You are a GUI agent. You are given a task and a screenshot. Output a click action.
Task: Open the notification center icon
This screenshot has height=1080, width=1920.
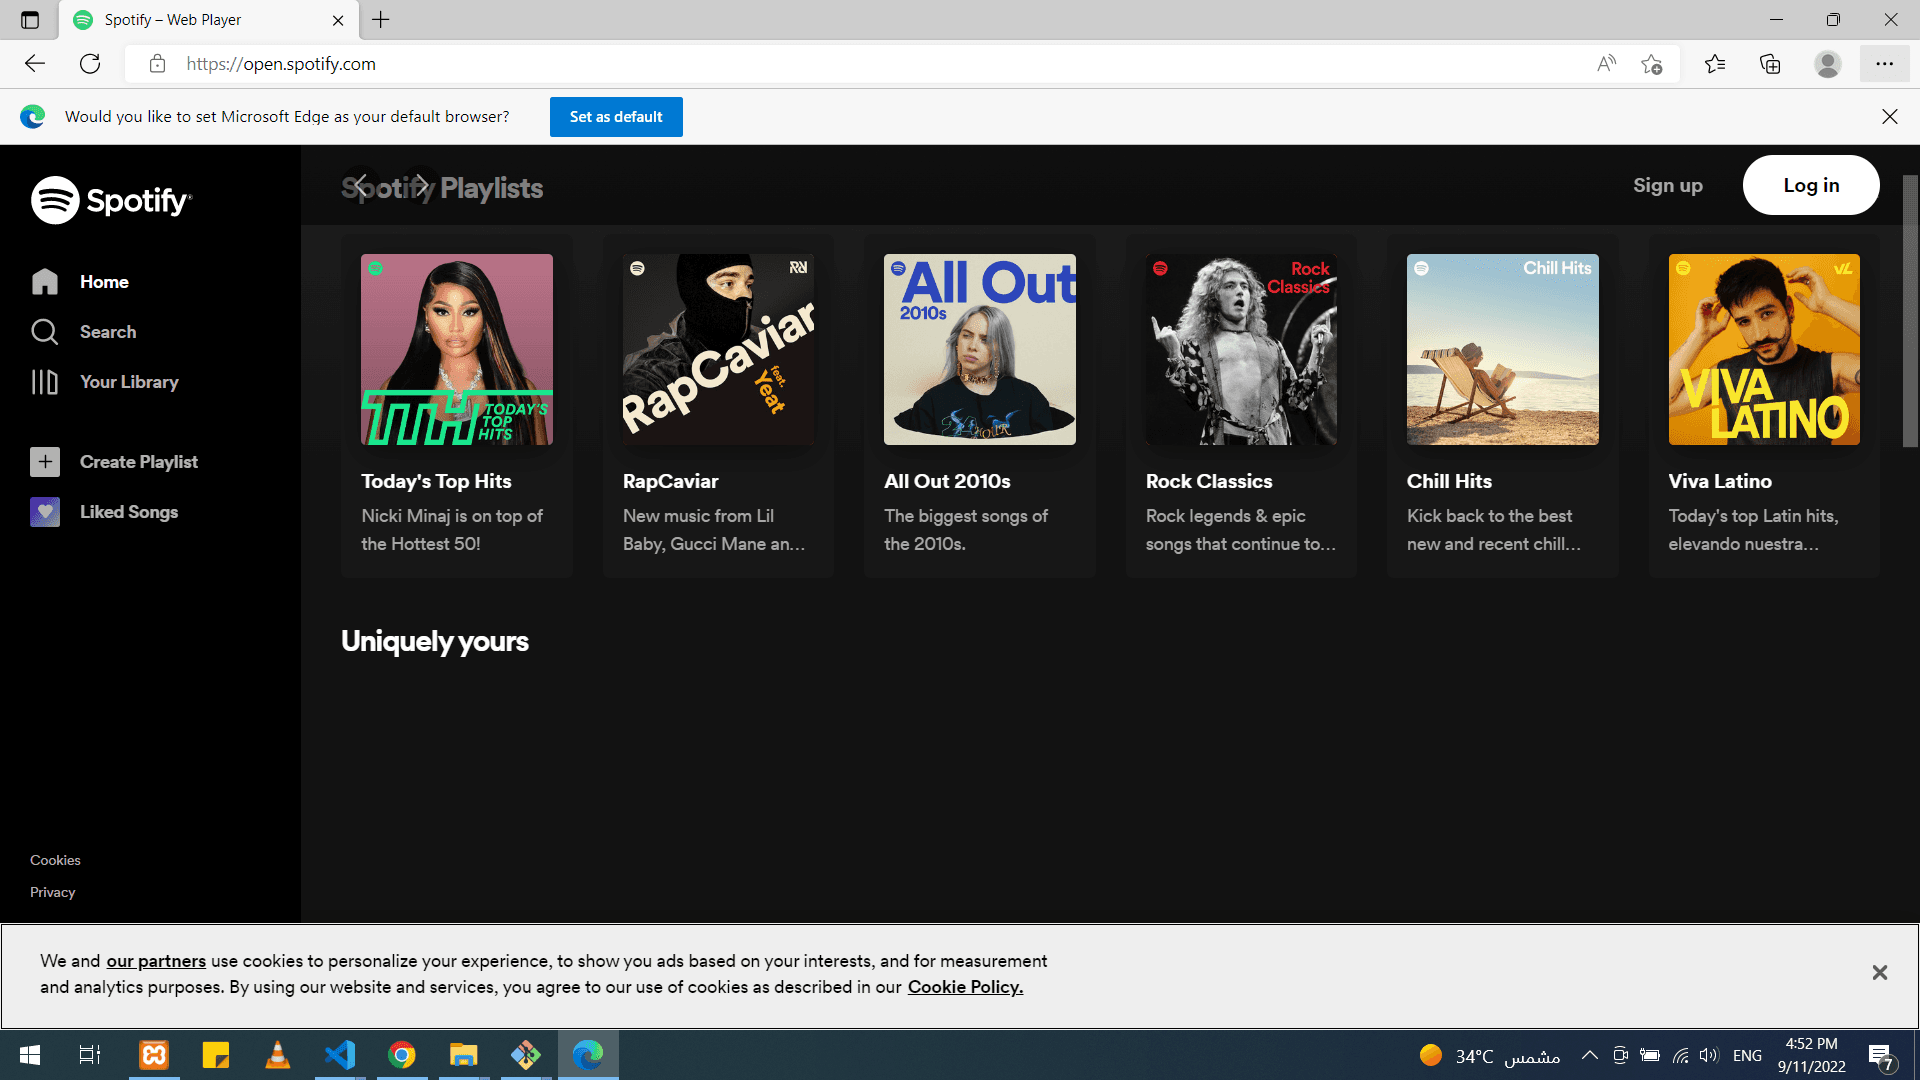click(x=1881, y=1056)
